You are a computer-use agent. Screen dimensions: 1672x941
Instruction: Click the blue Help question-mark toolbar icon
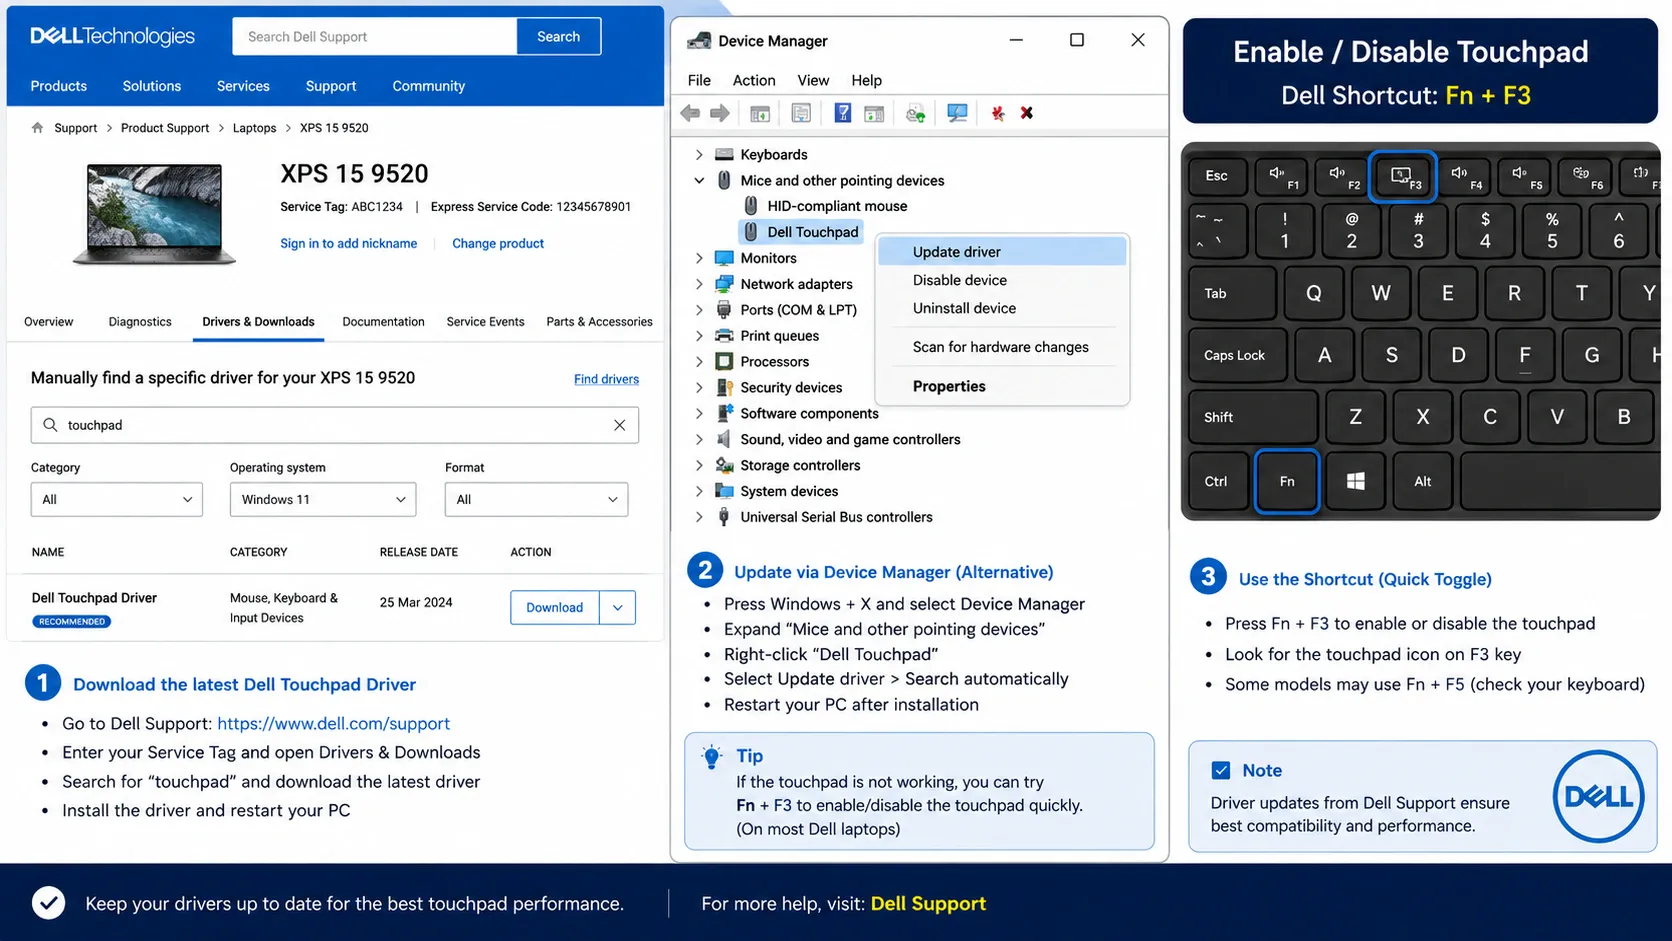(x=843, y=113)
